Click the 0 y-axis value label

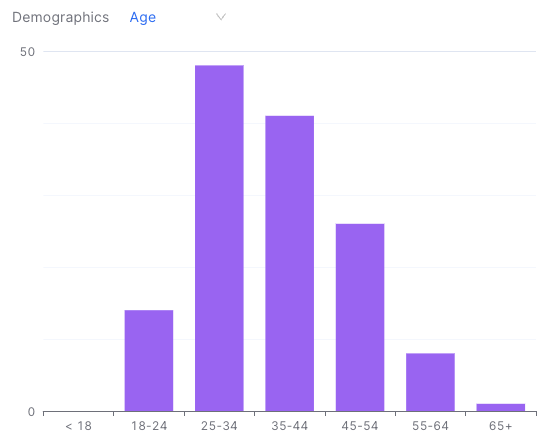click(x=31, y=412)
